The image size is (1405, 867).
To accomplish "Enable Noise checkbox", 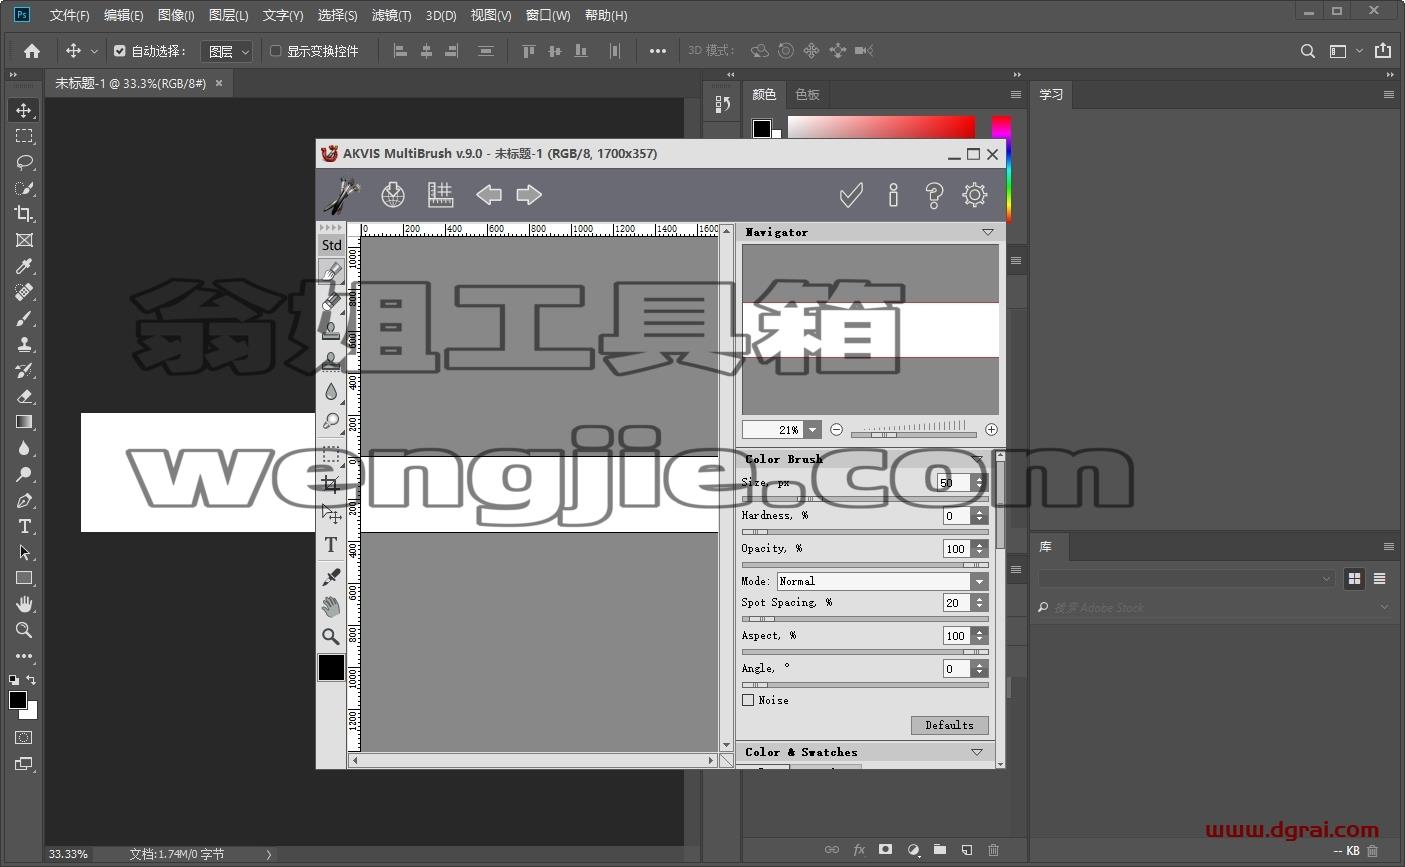I will [748, 700].
